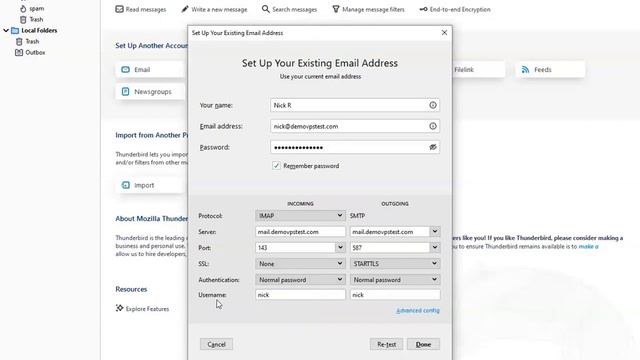Click the Filelink button
640x360 pixels.
[x=478, y=70]
